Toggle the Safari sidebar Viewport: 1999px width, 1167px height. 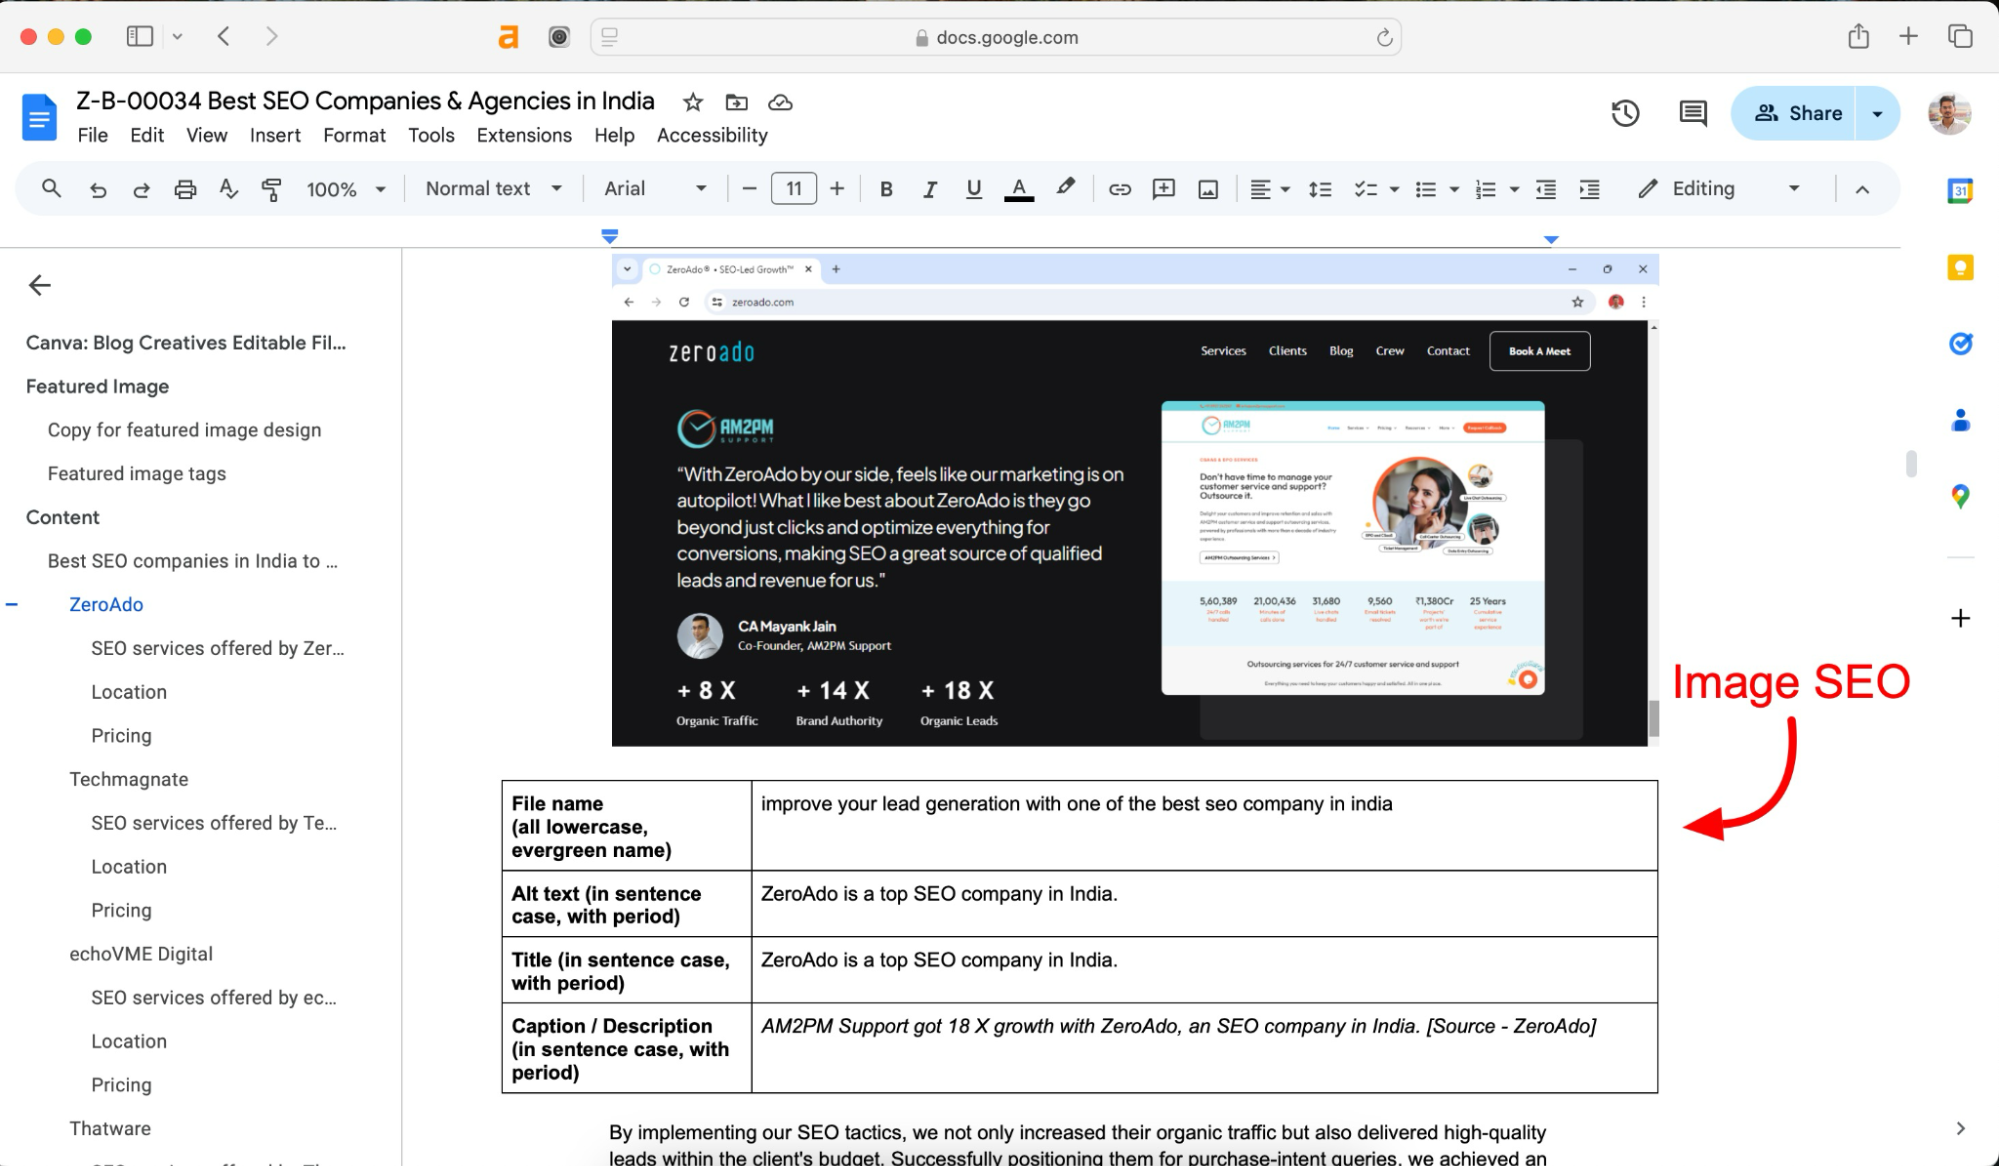click(x=140, y=37)
